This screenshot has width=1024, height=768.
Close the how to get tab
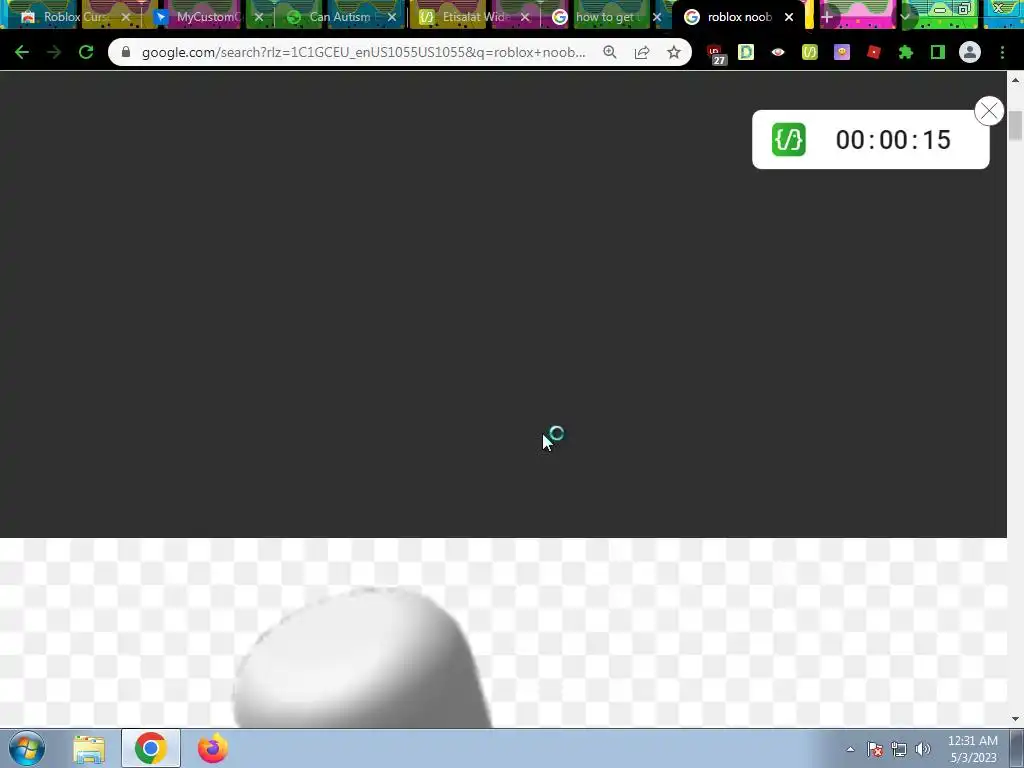pos(657,17)
